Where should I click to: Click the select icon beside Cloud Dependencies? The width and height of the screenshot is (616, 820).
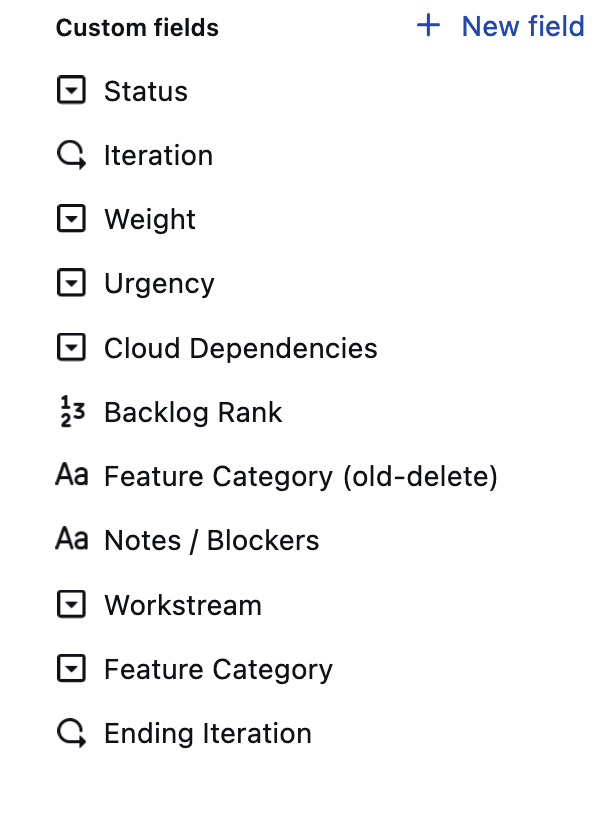[71, 348]
